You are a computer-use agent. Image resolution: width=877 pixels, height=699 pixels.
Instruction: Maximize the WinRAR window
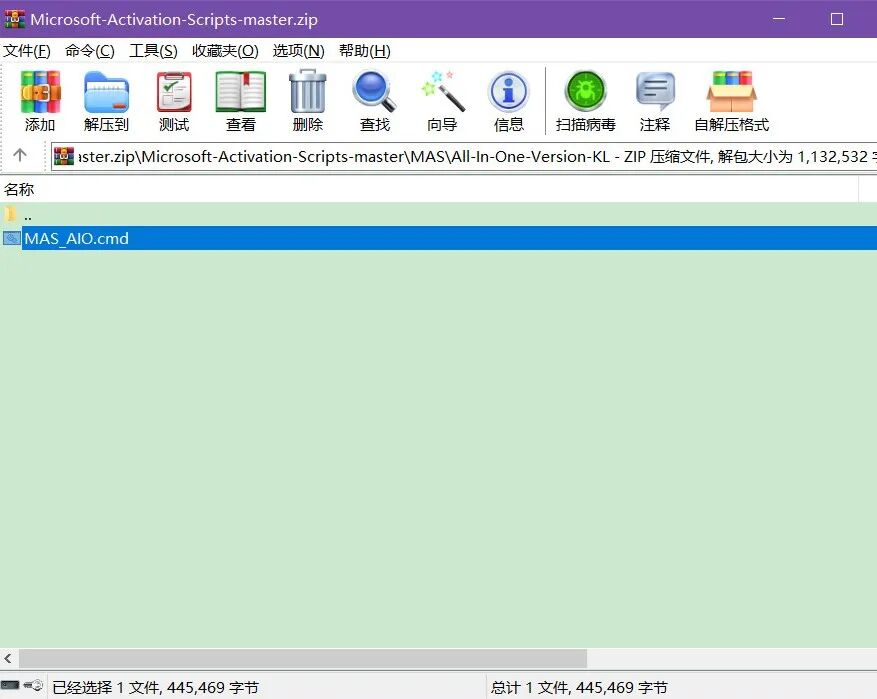(837, 19)
